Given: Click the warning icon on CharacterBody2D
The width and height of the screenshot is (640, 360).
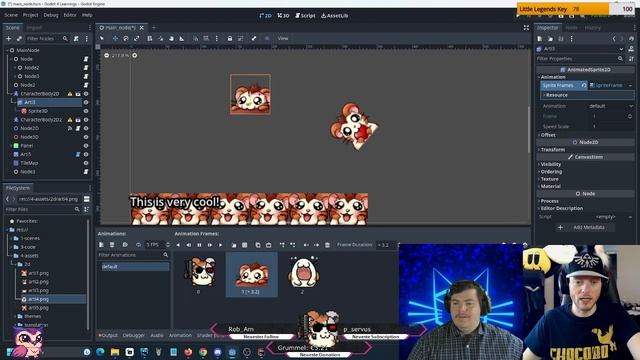Looking at the screenshot, I should [x=70, y=94].
